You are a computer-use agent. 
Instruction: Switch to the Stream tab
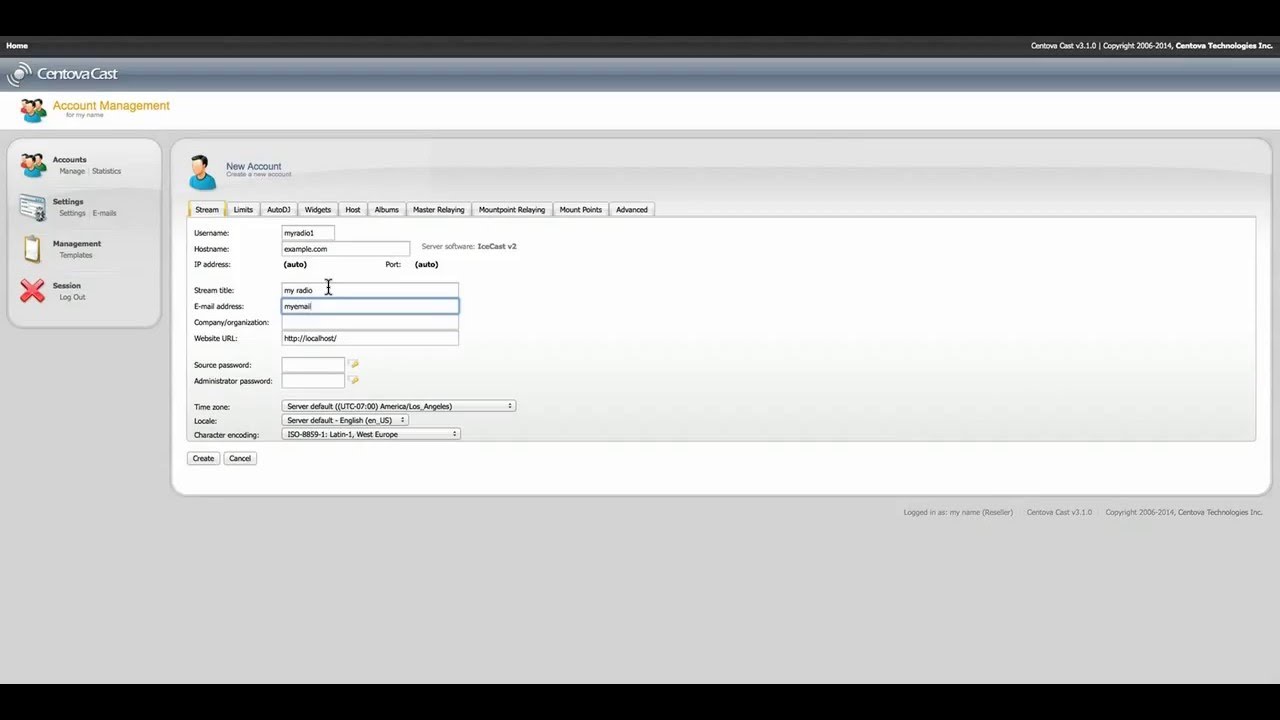pyautogui.click(x=207, y=210)
